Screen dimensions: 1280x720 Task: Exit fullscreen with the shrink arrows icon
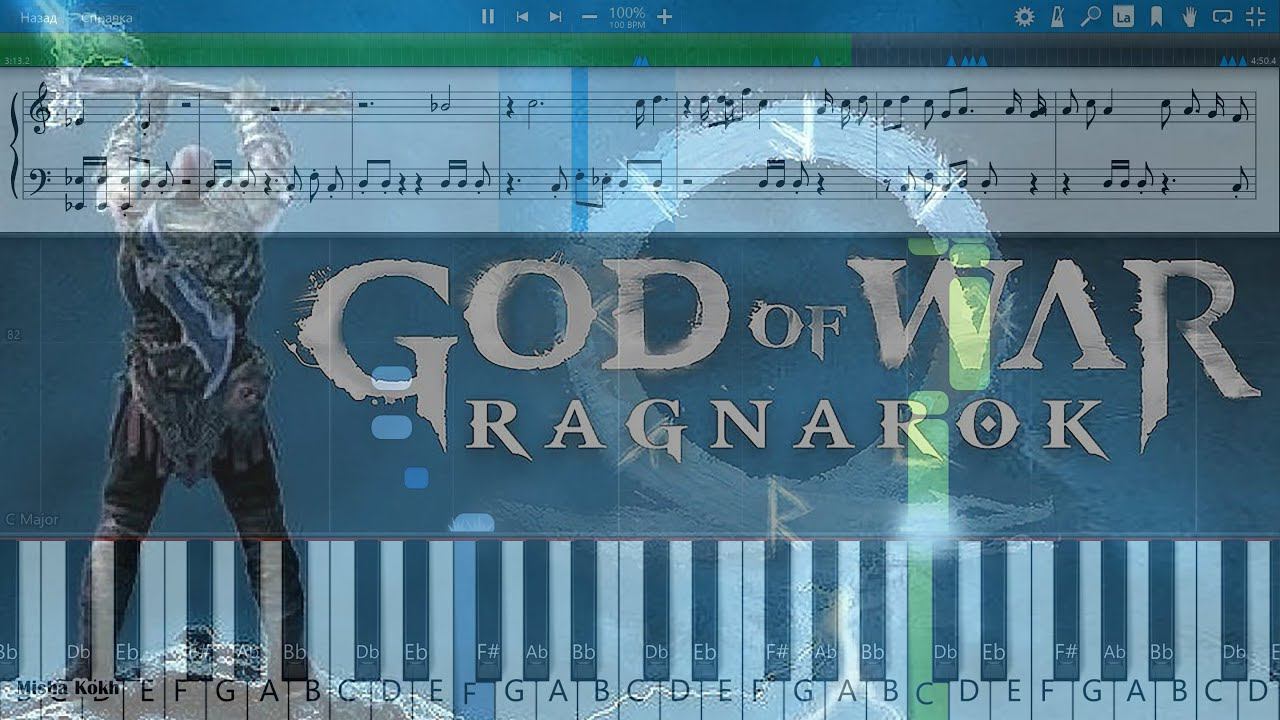coord(1255,16)
